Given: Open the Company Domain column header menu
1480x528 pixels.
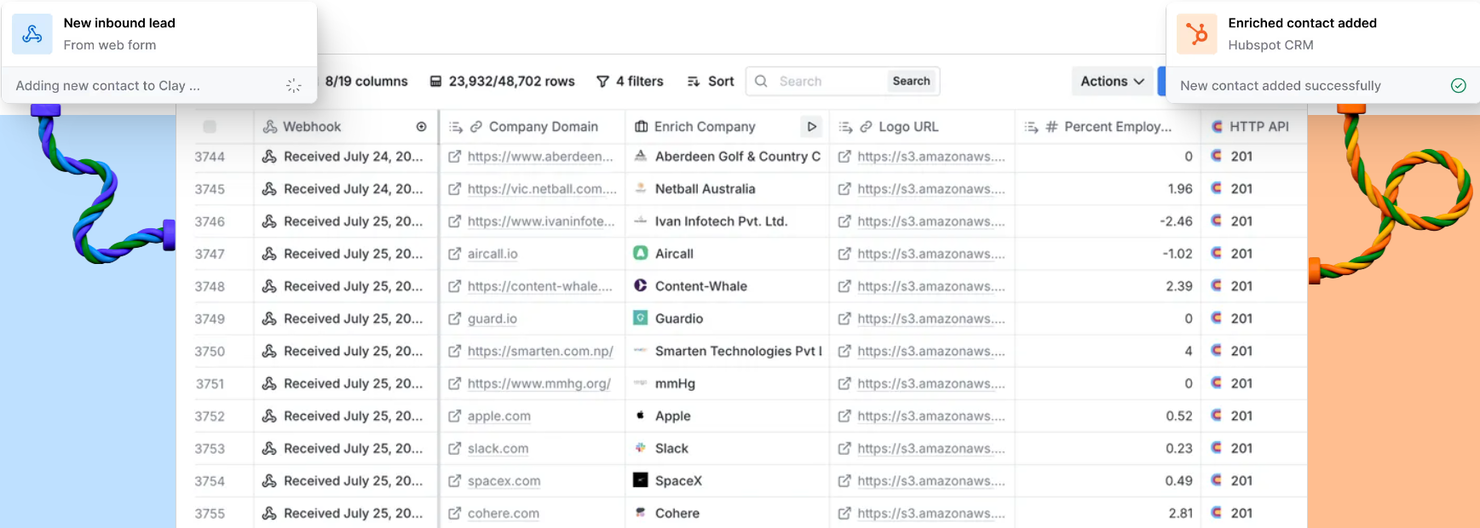Looking at the screenshot, I should point(532,127).
